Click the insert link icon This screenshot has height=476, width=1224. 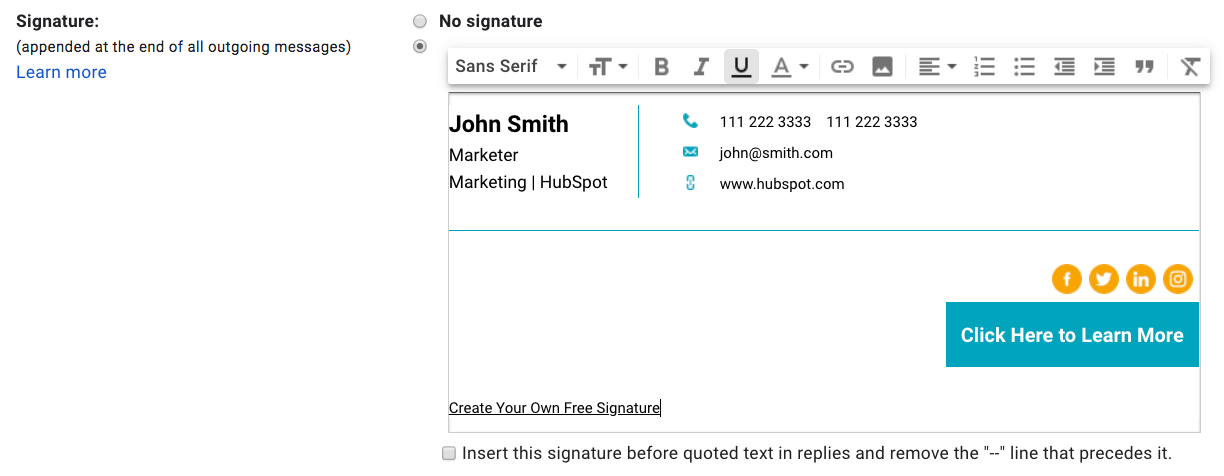[843, 67]
